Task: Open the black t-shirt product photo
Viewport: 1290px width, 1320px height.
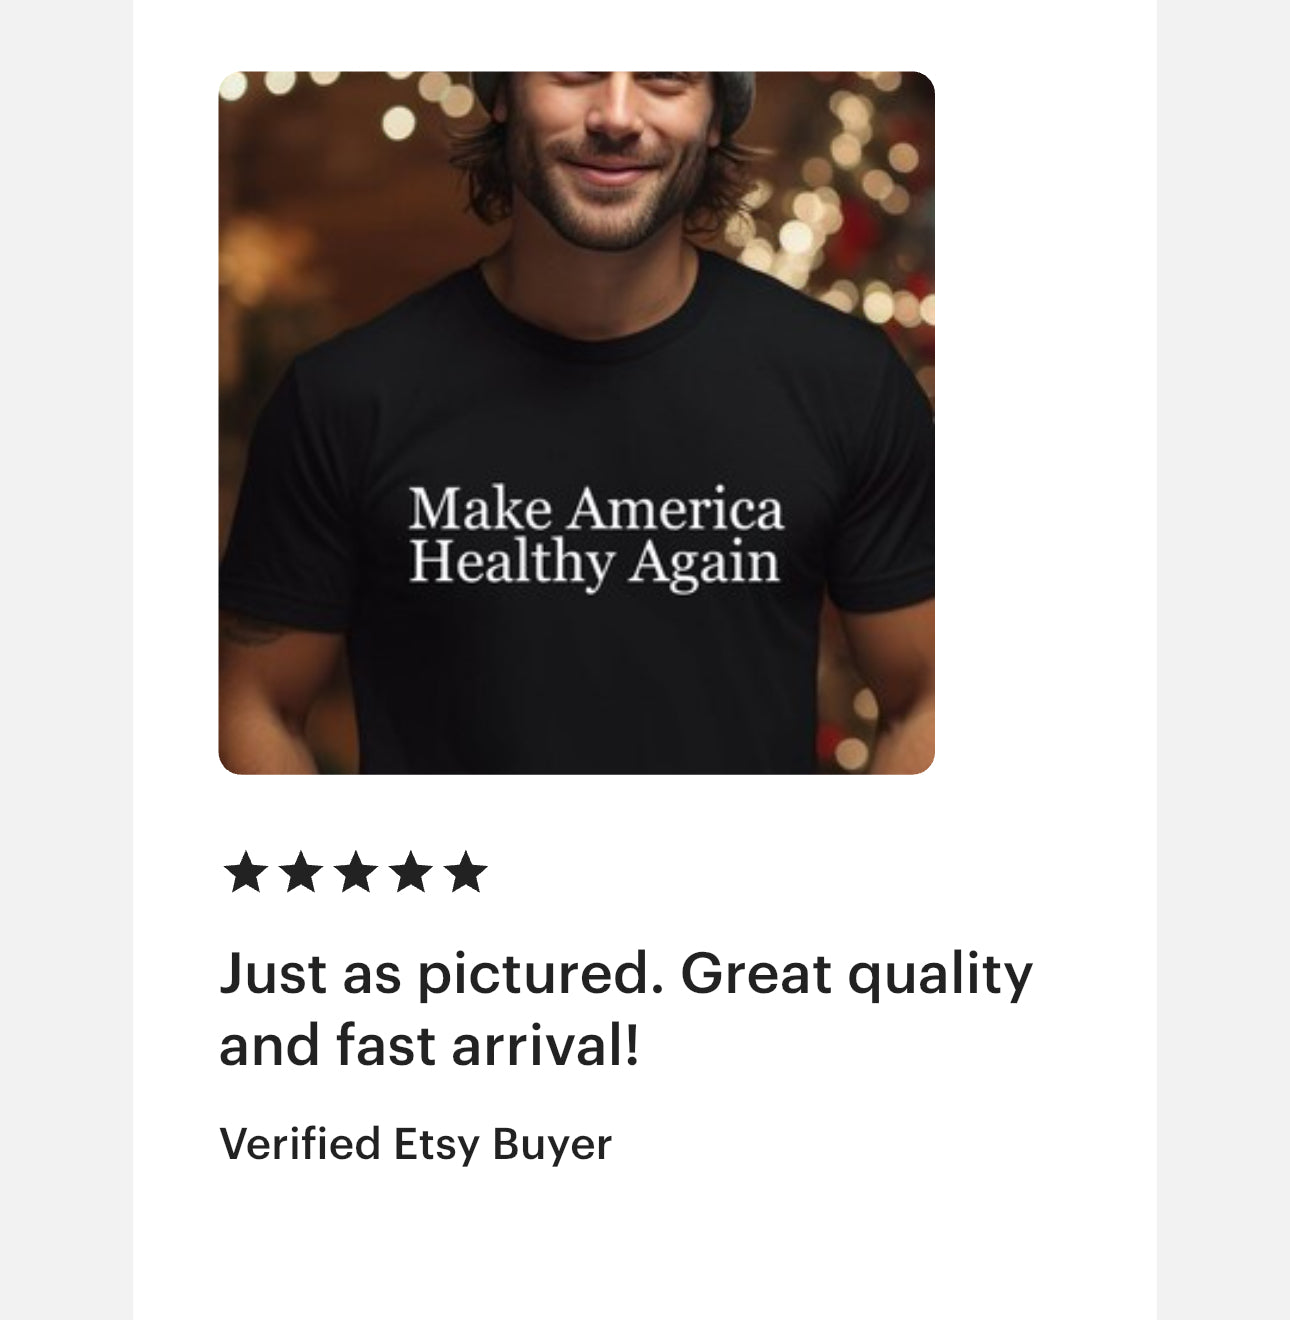Action: (576, 422)
